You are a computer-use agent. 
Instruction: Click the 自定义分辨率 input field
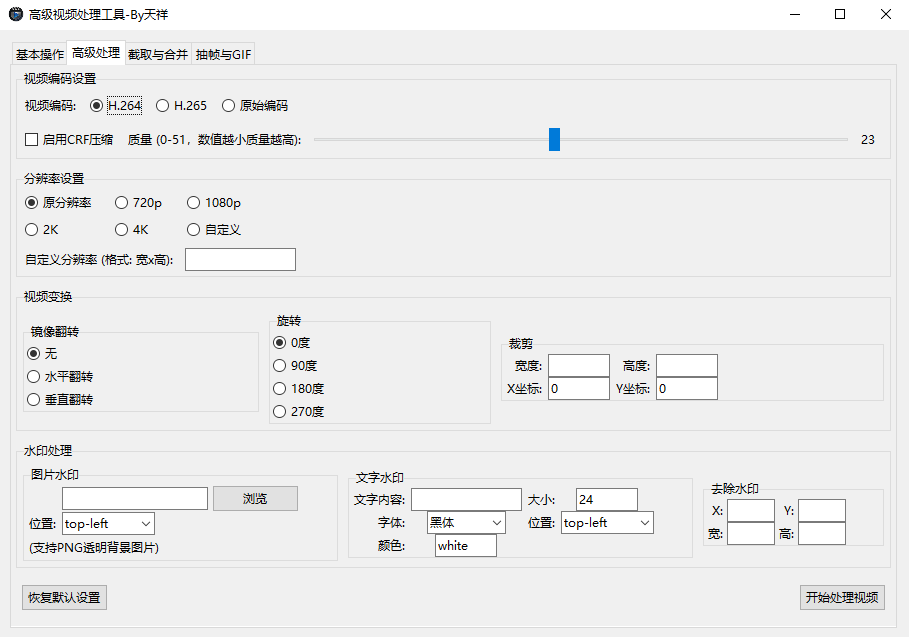click(x=241, y=260)
